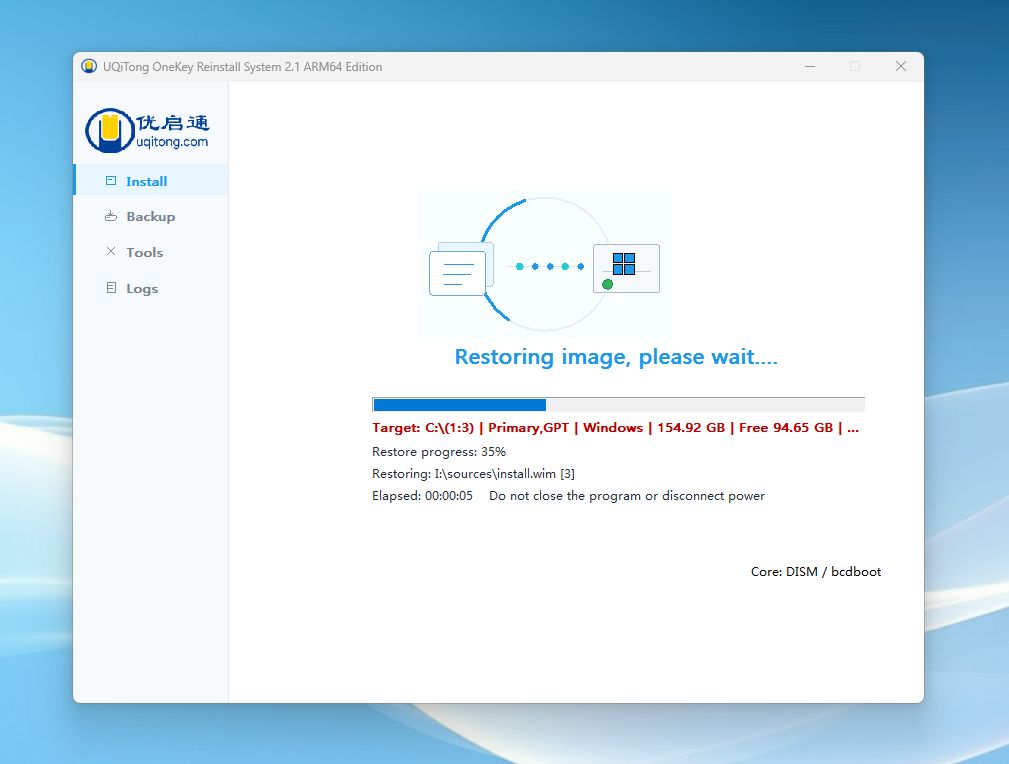Image resolution: width=1009 pixels, height=764 pixels.
Task: Click the 'Restore progress: 35%' text
Action: point(439,452)
